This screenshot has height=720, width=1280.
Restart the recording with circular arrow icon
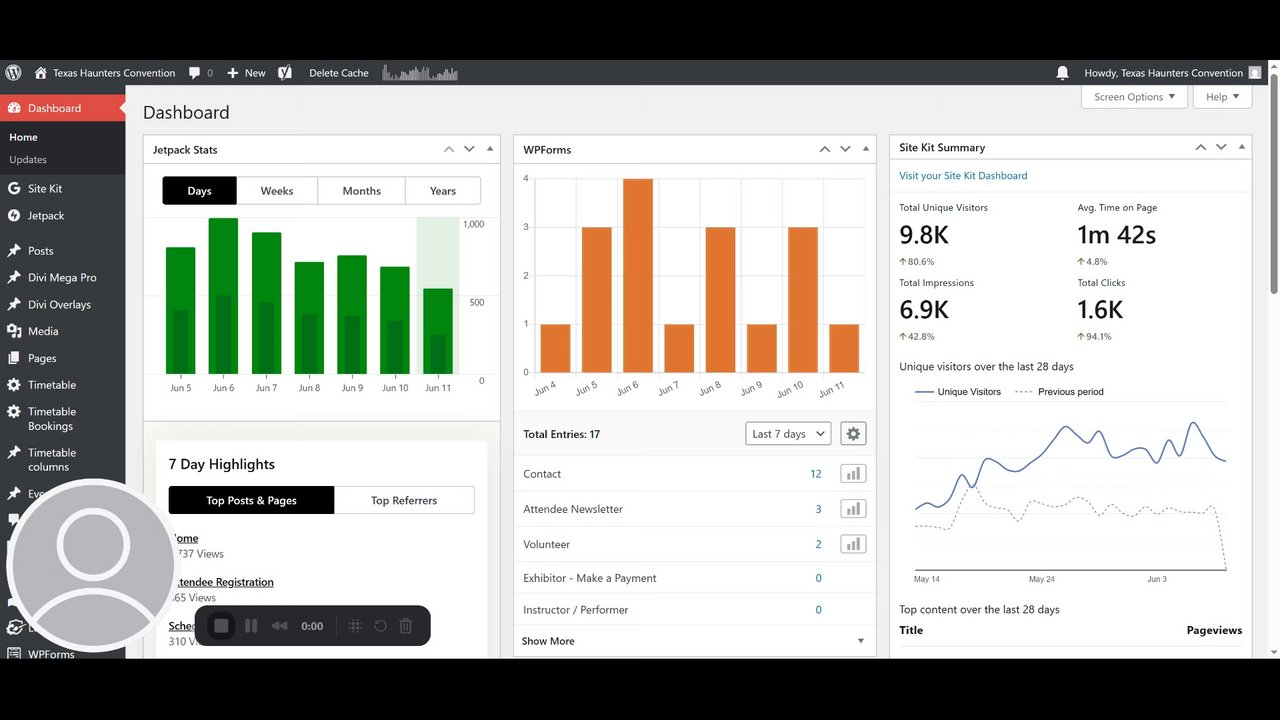380,626
